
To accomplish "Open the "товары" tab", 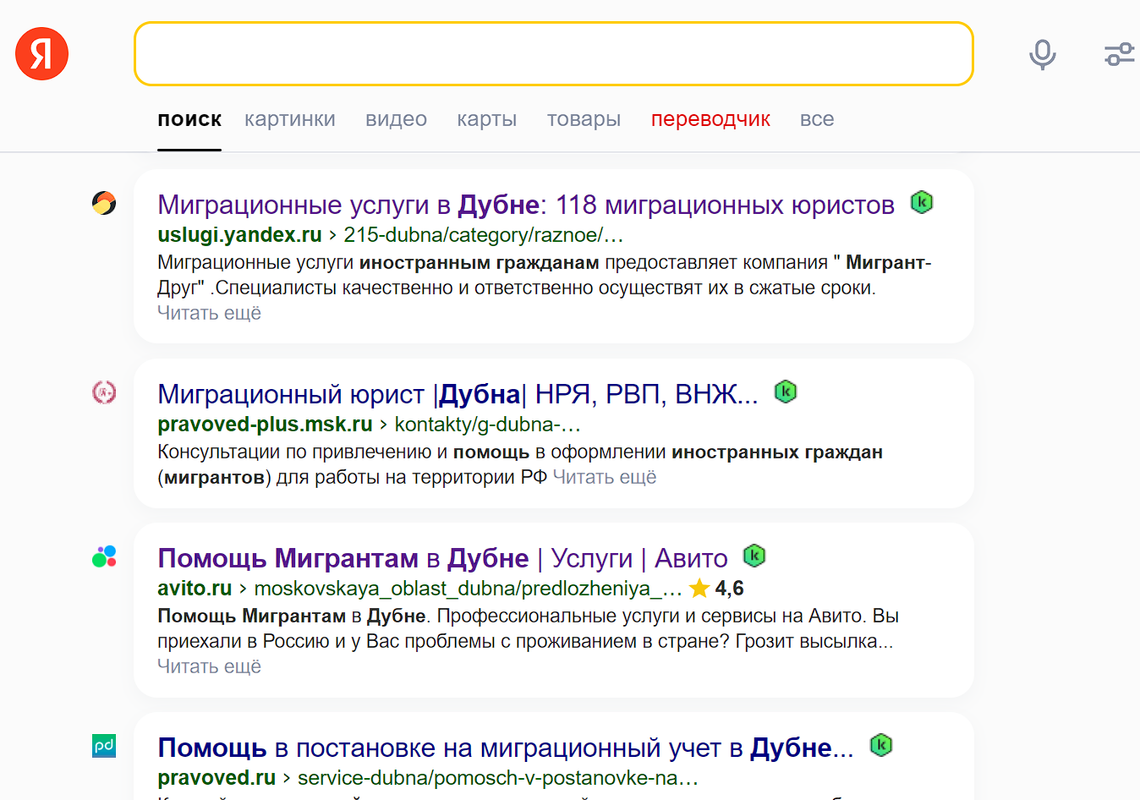I will pos(584,119).
